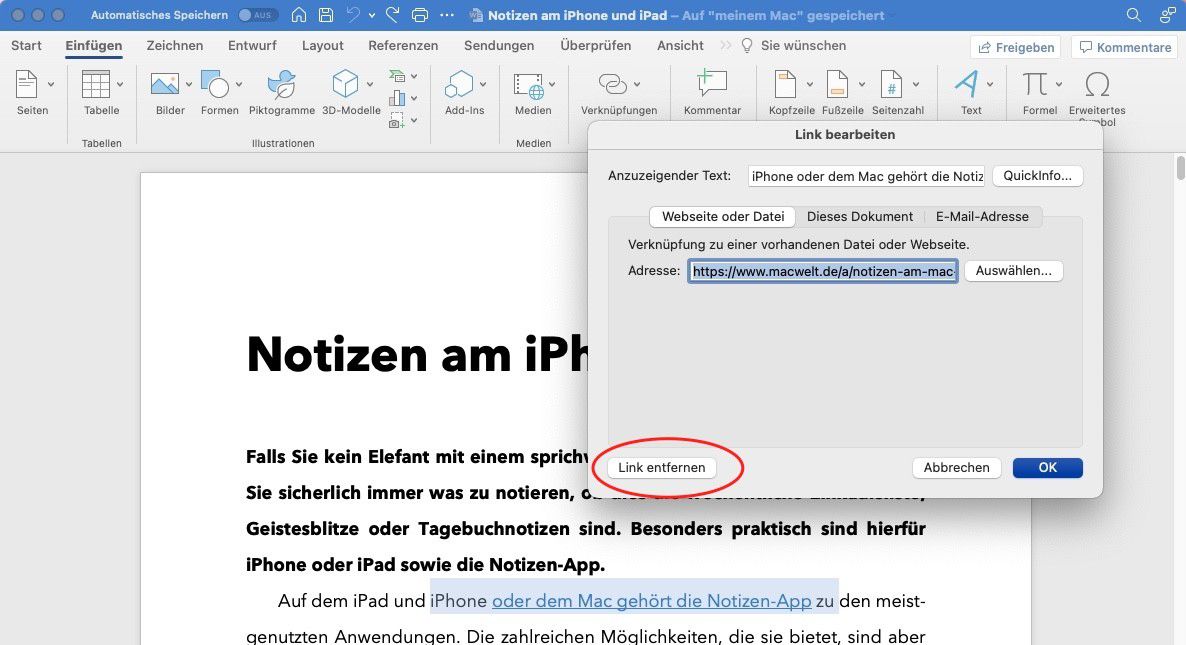Click the SmartArt icon in Illustrationen
The width and height of the screenshot is (1186, 645).
click(397, 76)
